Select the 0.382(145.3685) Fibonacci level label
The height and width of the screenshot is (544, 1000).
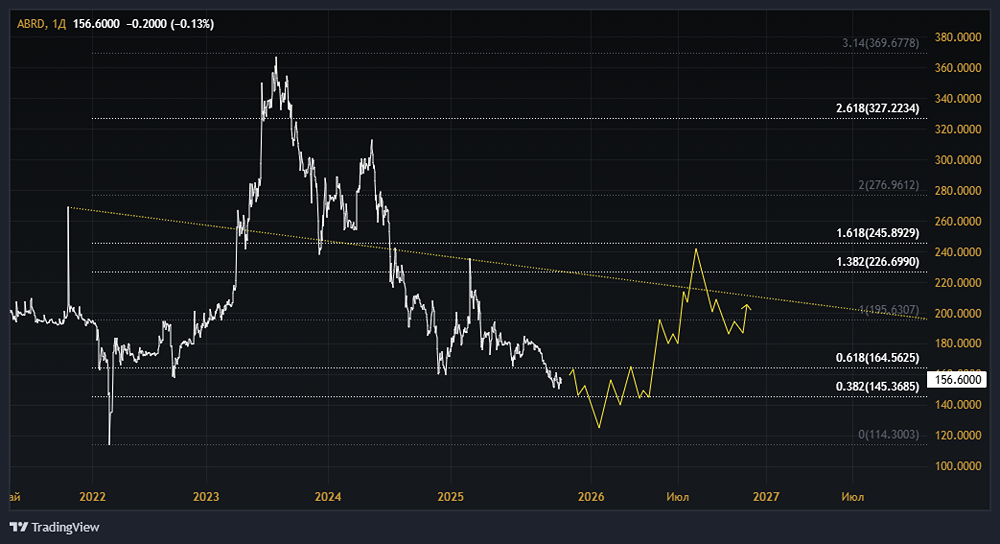click(878, 386)
